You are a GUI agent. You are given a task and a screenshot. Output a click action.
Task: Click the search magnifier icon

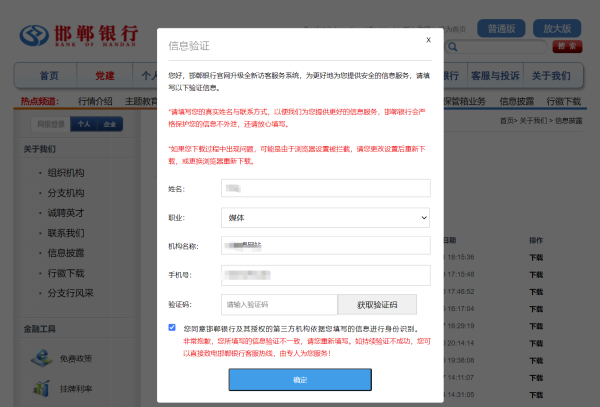pos(453,47)
